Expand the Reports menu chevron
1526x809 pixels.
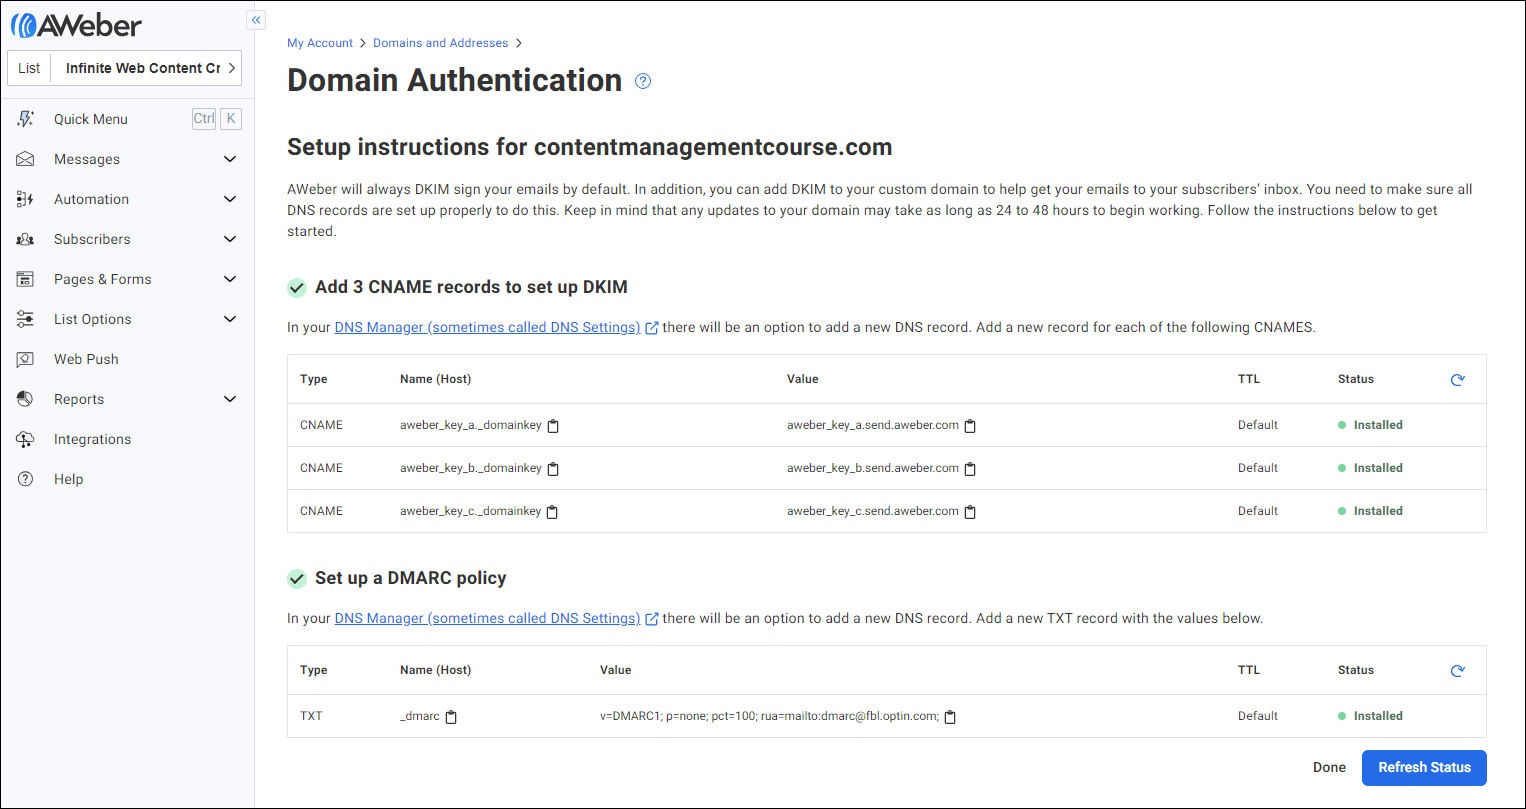point(230,399)
